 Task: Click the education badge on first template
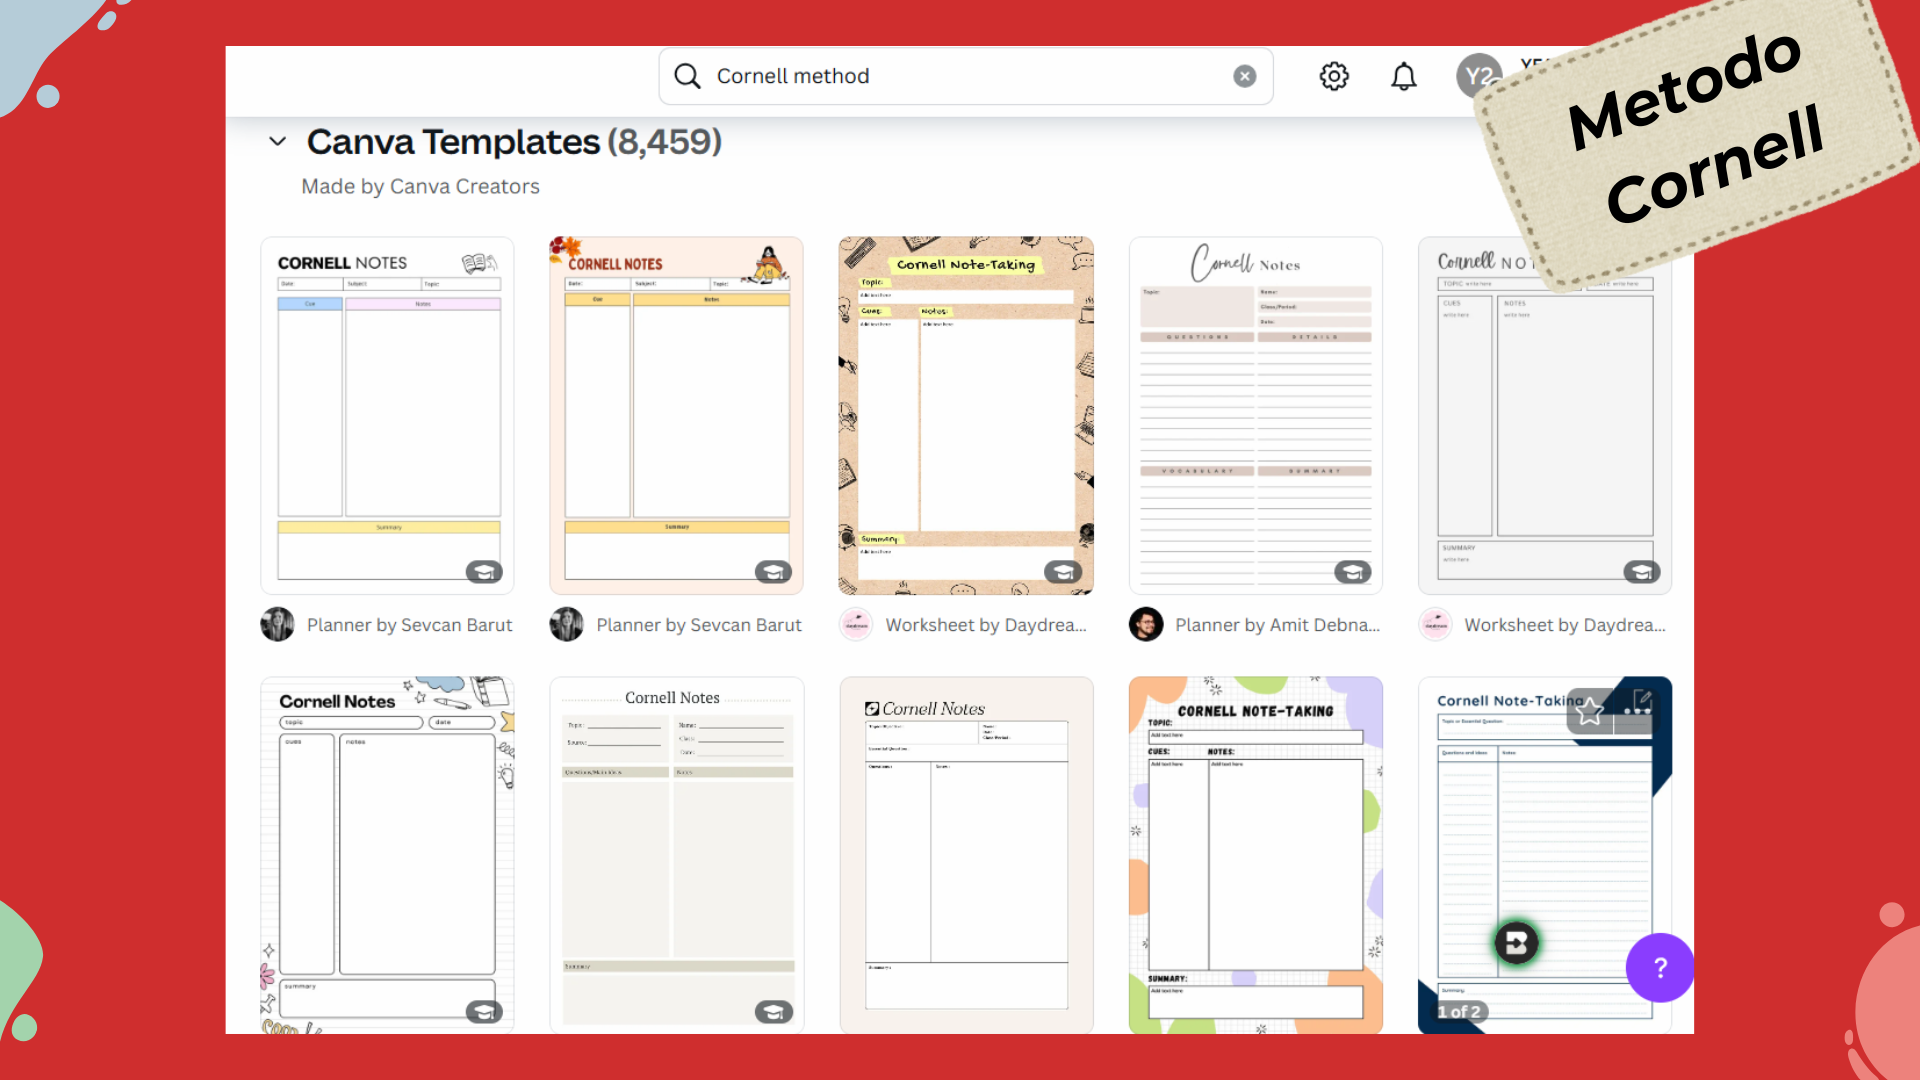pos(484,572)
